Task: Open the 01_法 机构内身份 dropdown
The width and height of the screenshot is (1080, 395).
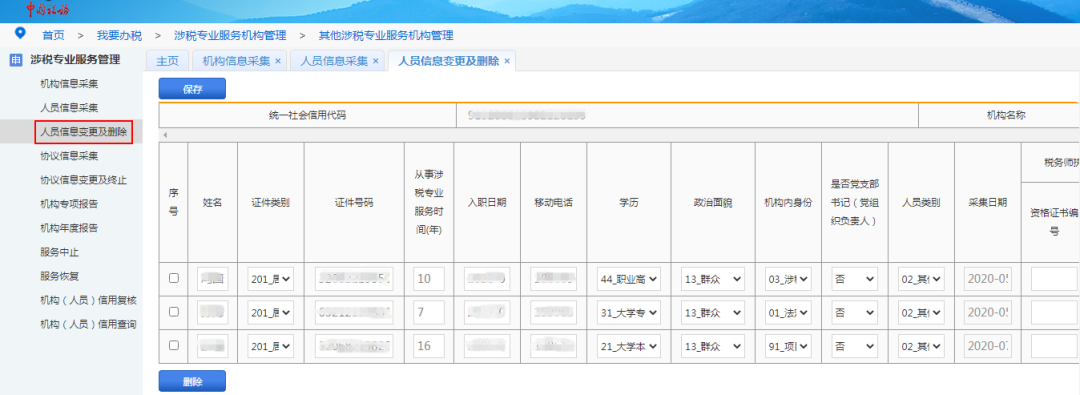Action: [788, 313]
